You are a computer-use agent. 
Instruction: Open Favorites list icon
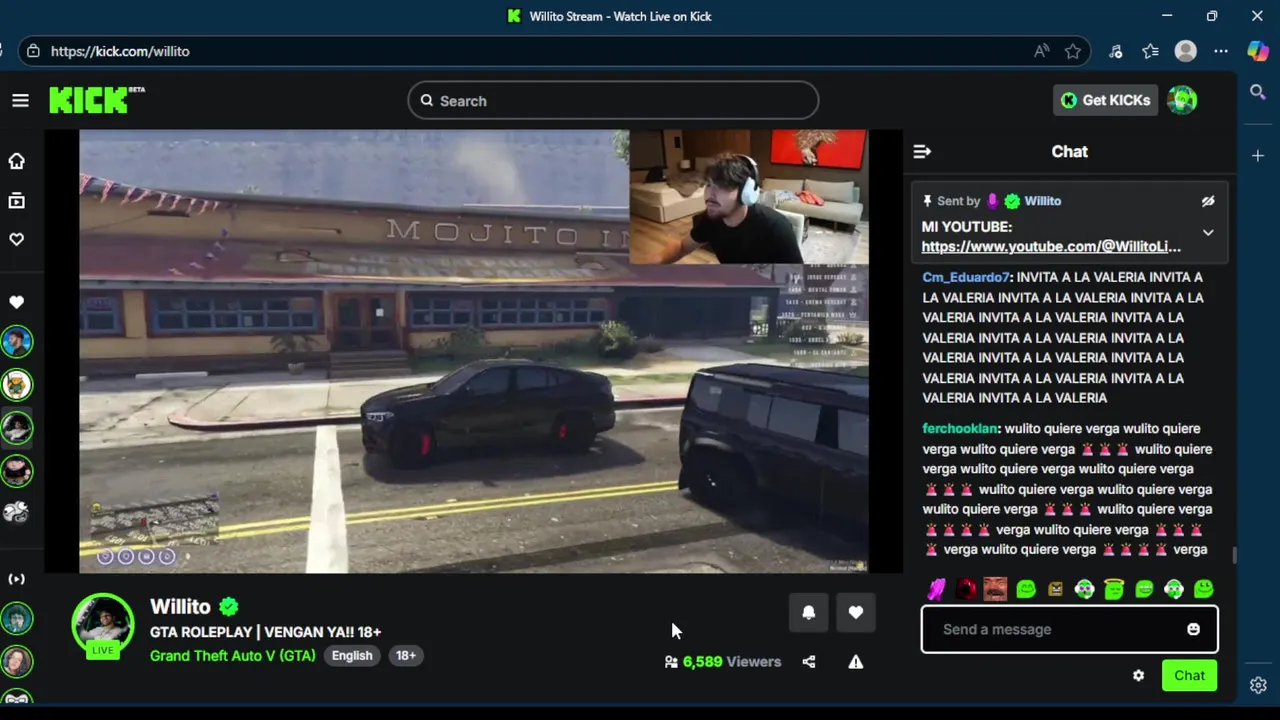point(1150,51)
